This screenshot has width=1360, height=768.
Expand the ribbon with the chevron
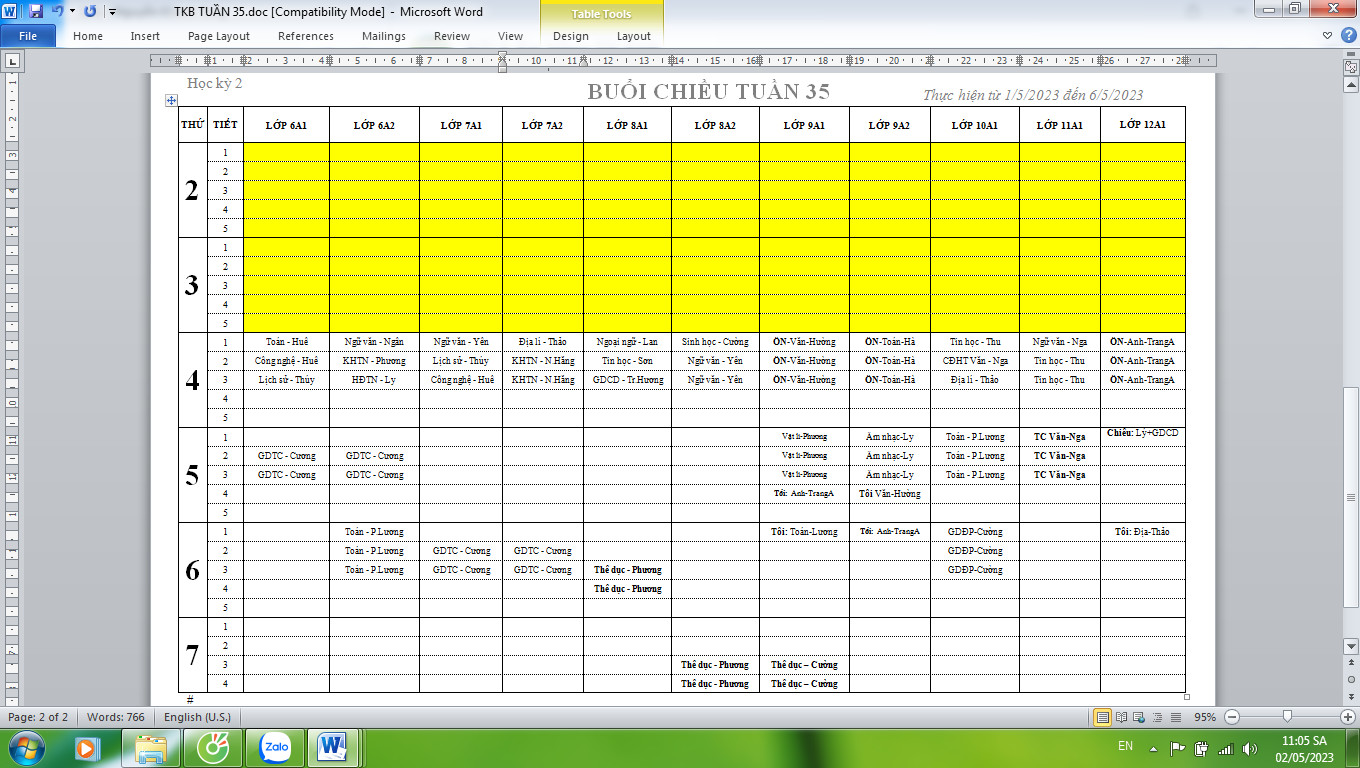(x=1327, y=36)
